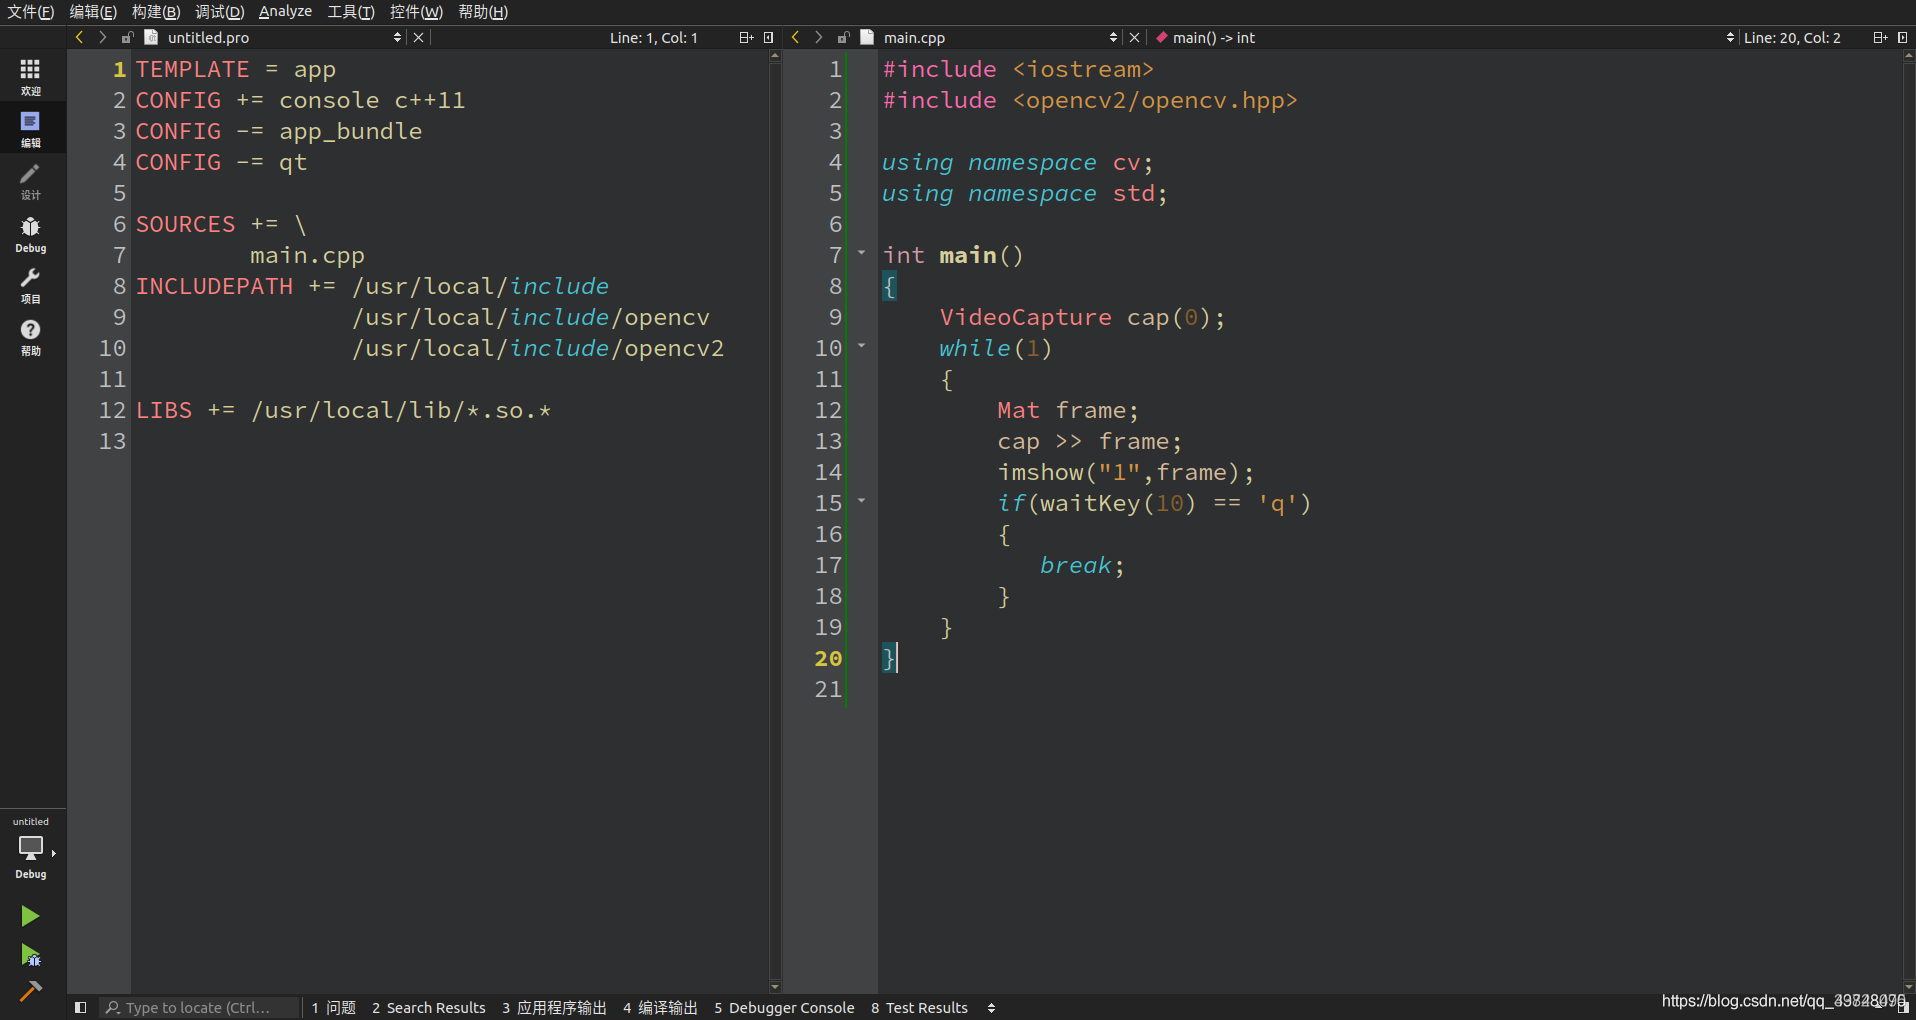Click the 'CONFIG += console c++11' line
The height and width of the screenshot is (1020, 1916).
click(x=300, y=100)
